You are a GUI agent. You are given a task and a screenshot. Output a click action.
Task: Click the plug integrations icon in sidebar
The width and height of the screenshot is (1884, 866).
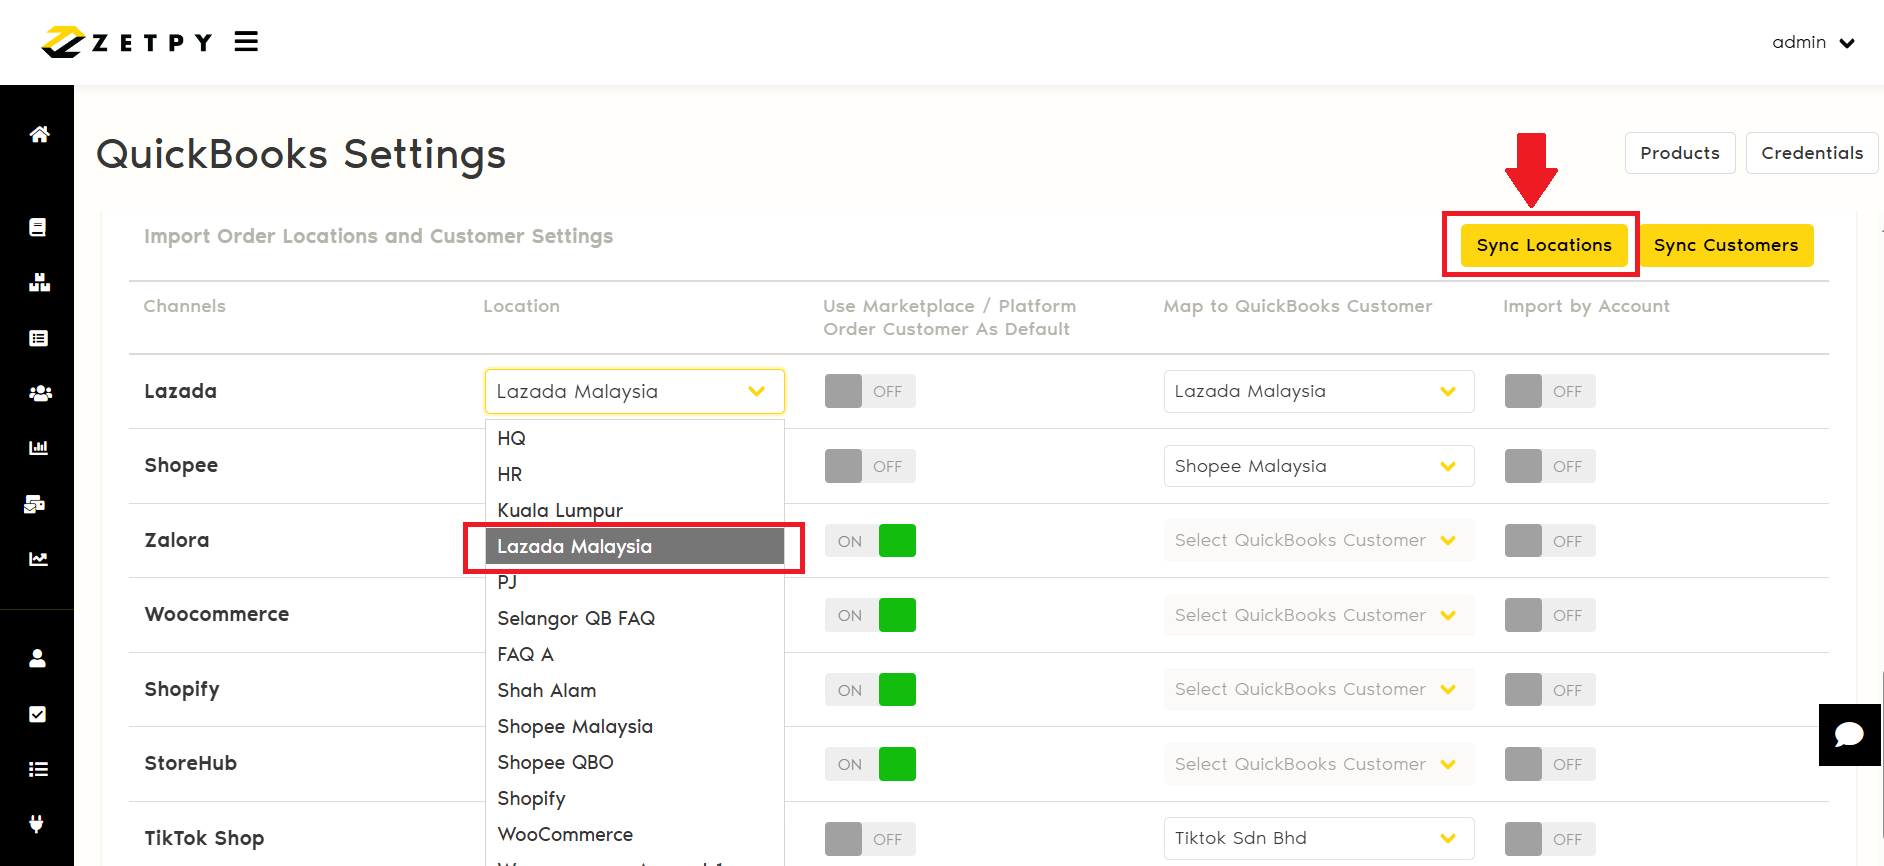[37, 824]
